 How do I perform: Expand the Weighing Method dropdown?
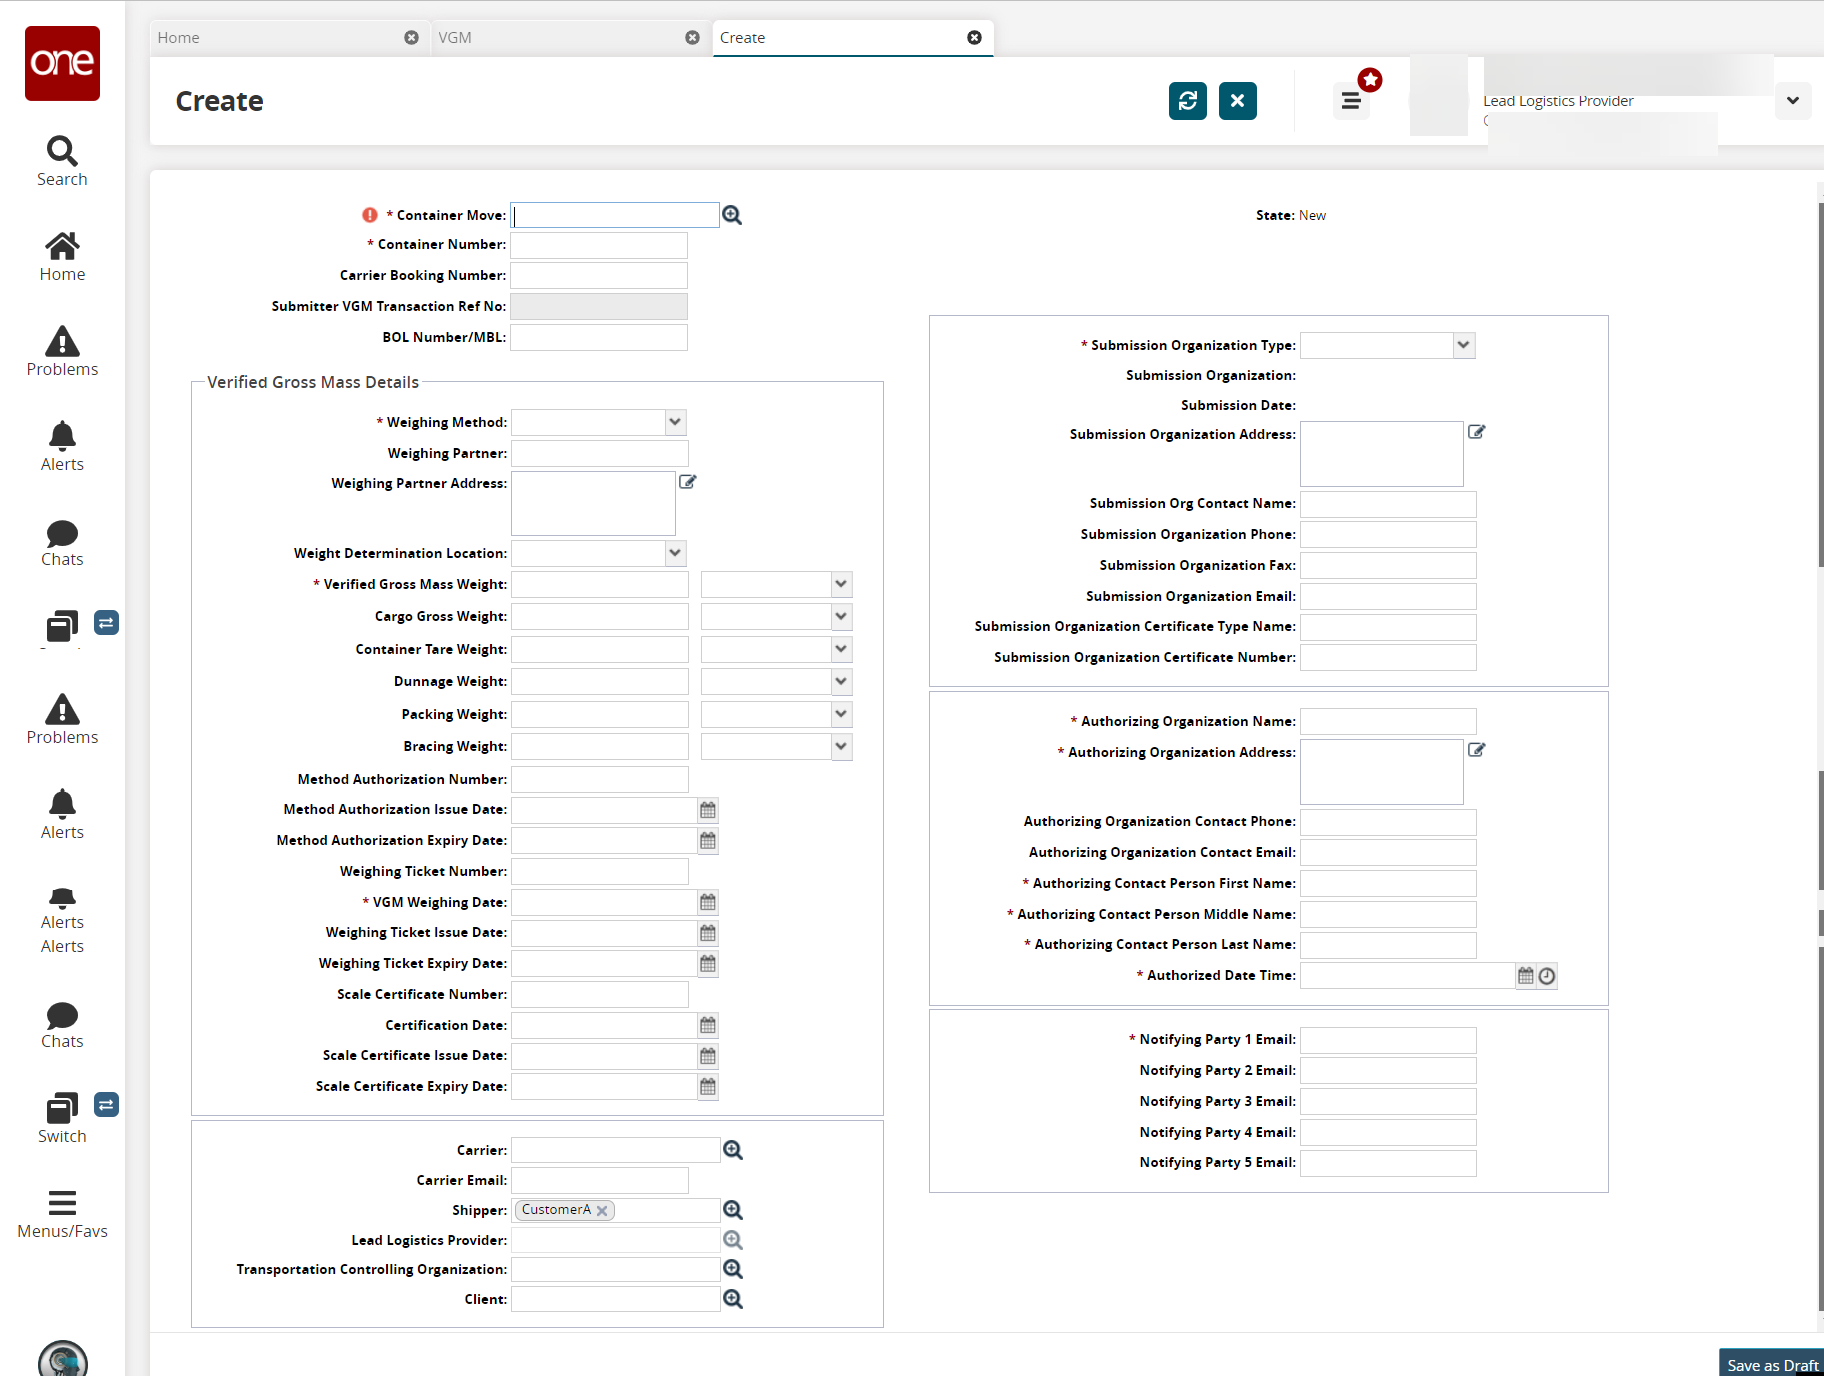tap(675, 422)
